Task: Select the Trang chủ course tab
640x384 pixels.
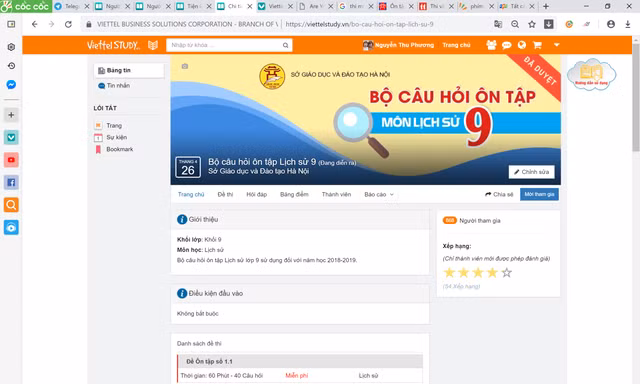Action: 191,194
